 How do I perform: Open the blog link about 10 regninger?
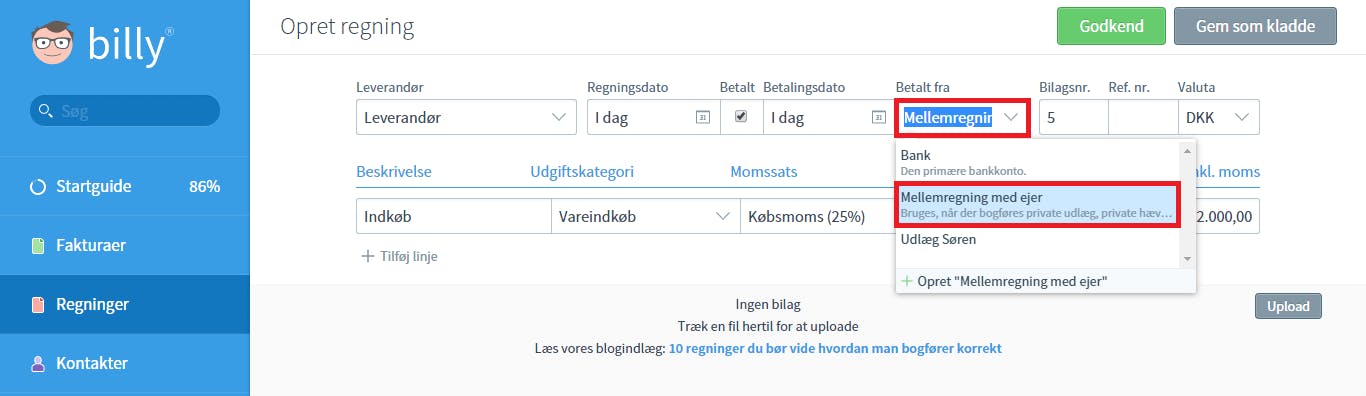[x=835, y=348]
